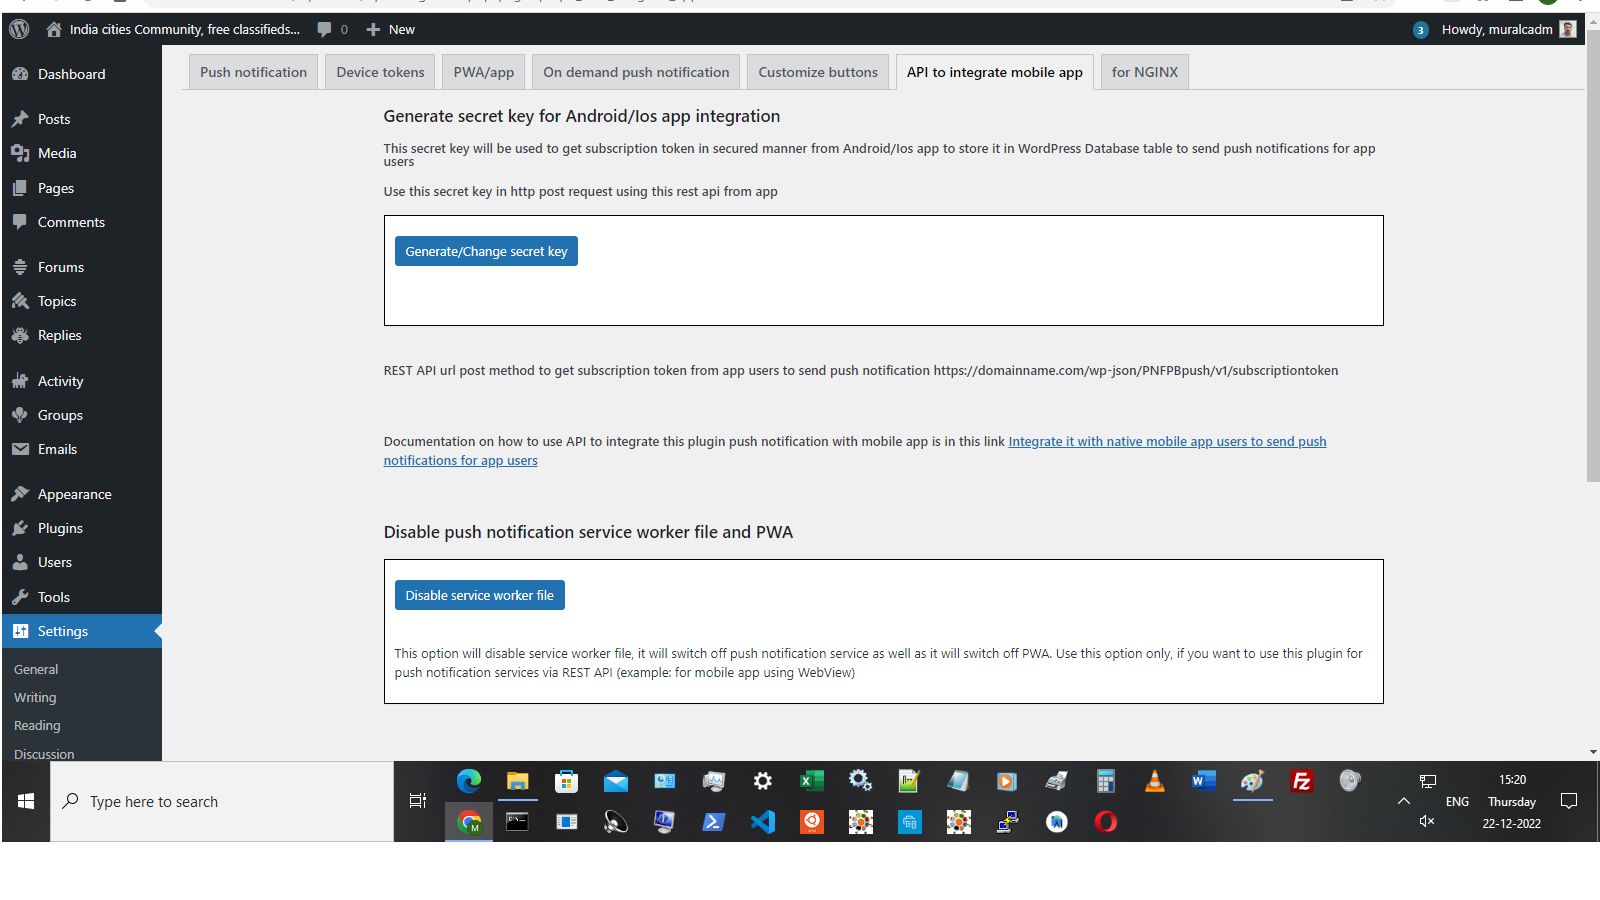Switch to the Device tokens tab

click(x=380, y=72)
